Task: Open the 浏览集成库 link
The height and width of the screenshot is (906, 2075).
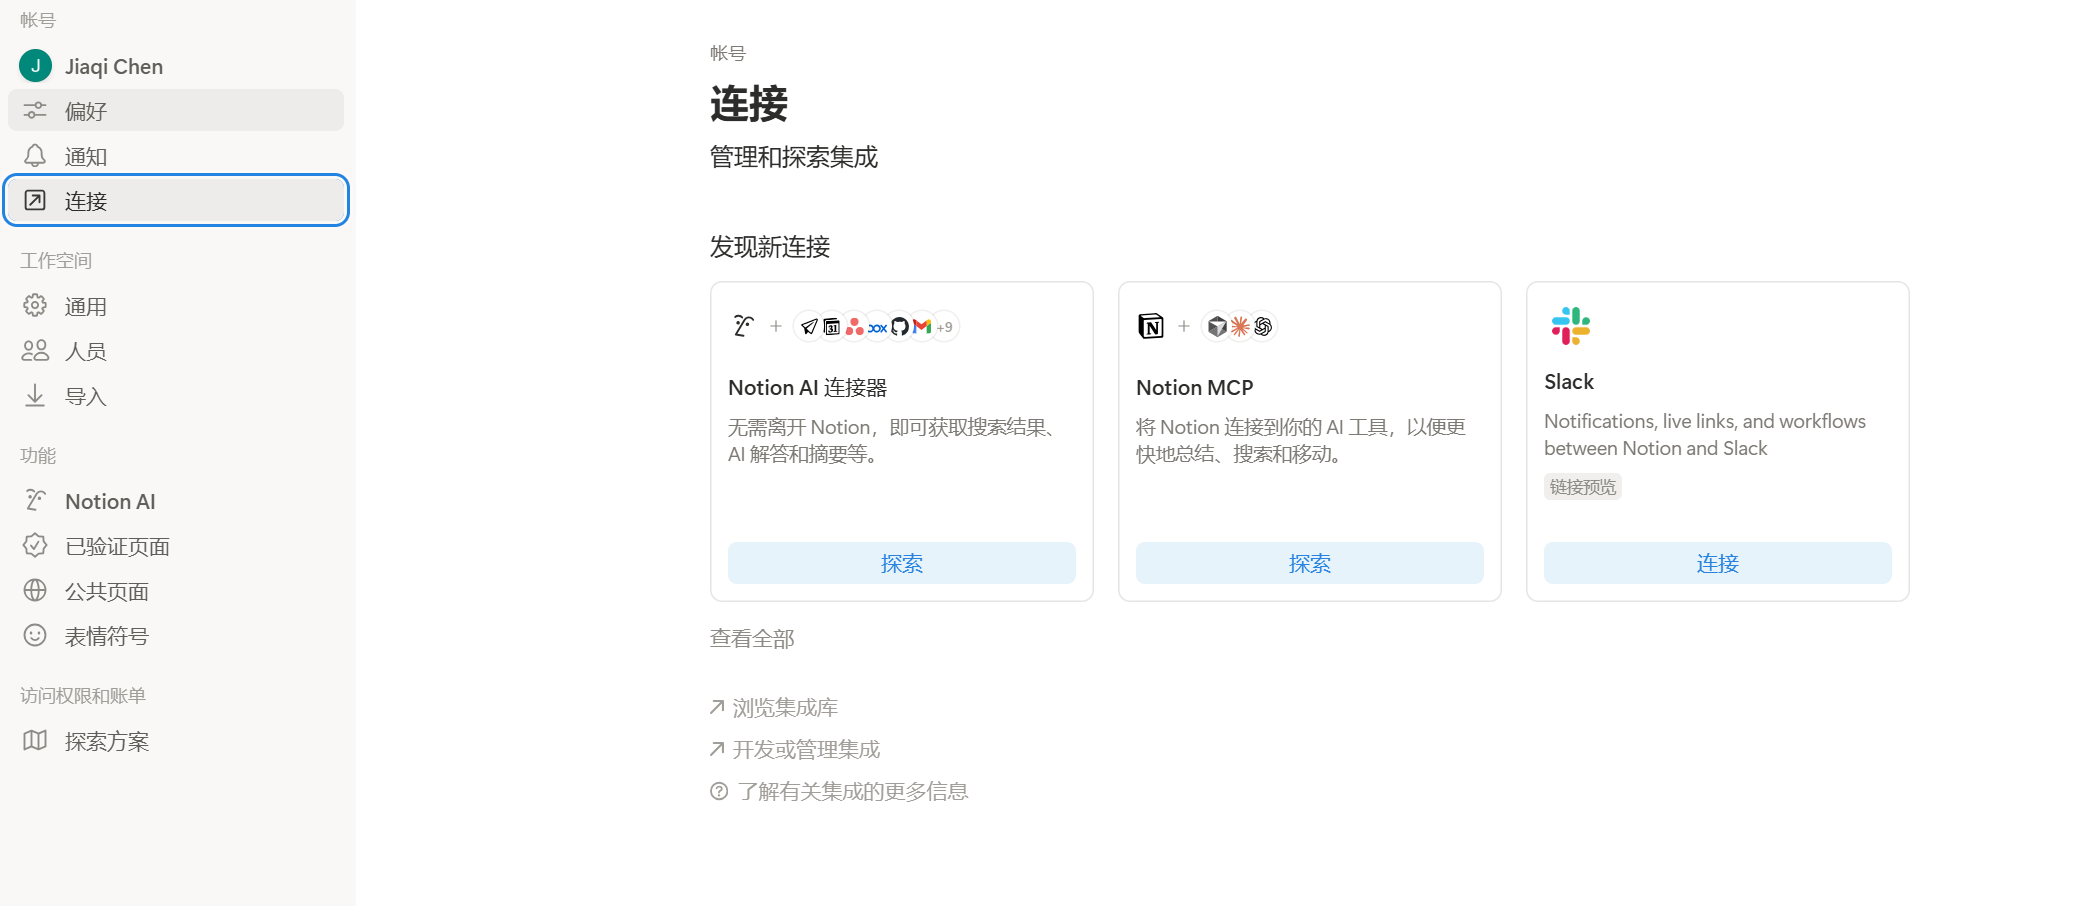Action: coord(784,708)
